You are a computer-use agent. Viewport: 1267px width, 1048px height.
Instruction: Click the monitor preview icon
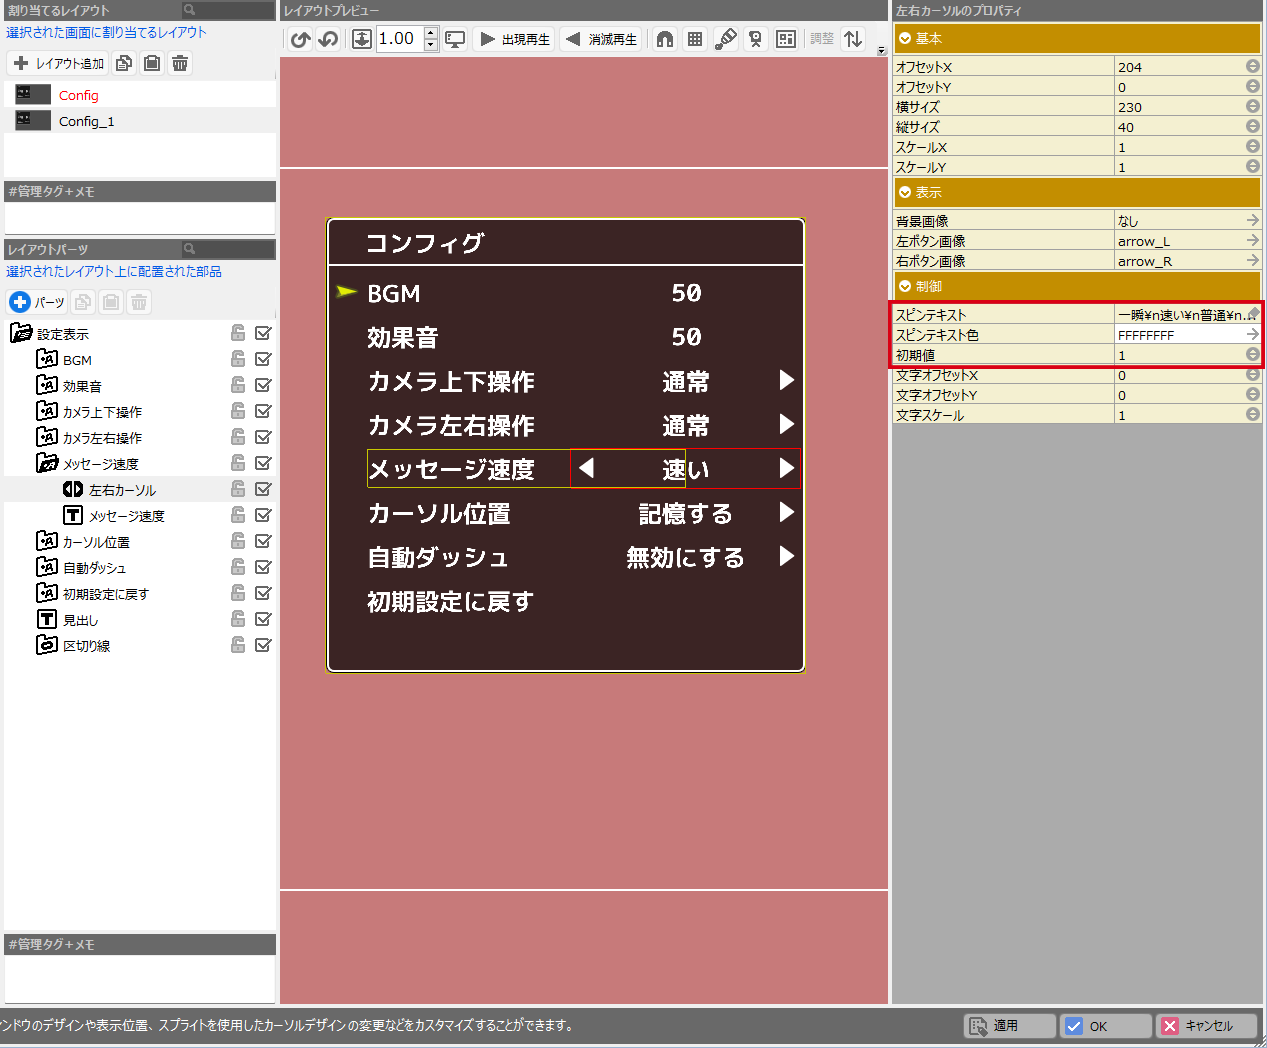[455, 39]
